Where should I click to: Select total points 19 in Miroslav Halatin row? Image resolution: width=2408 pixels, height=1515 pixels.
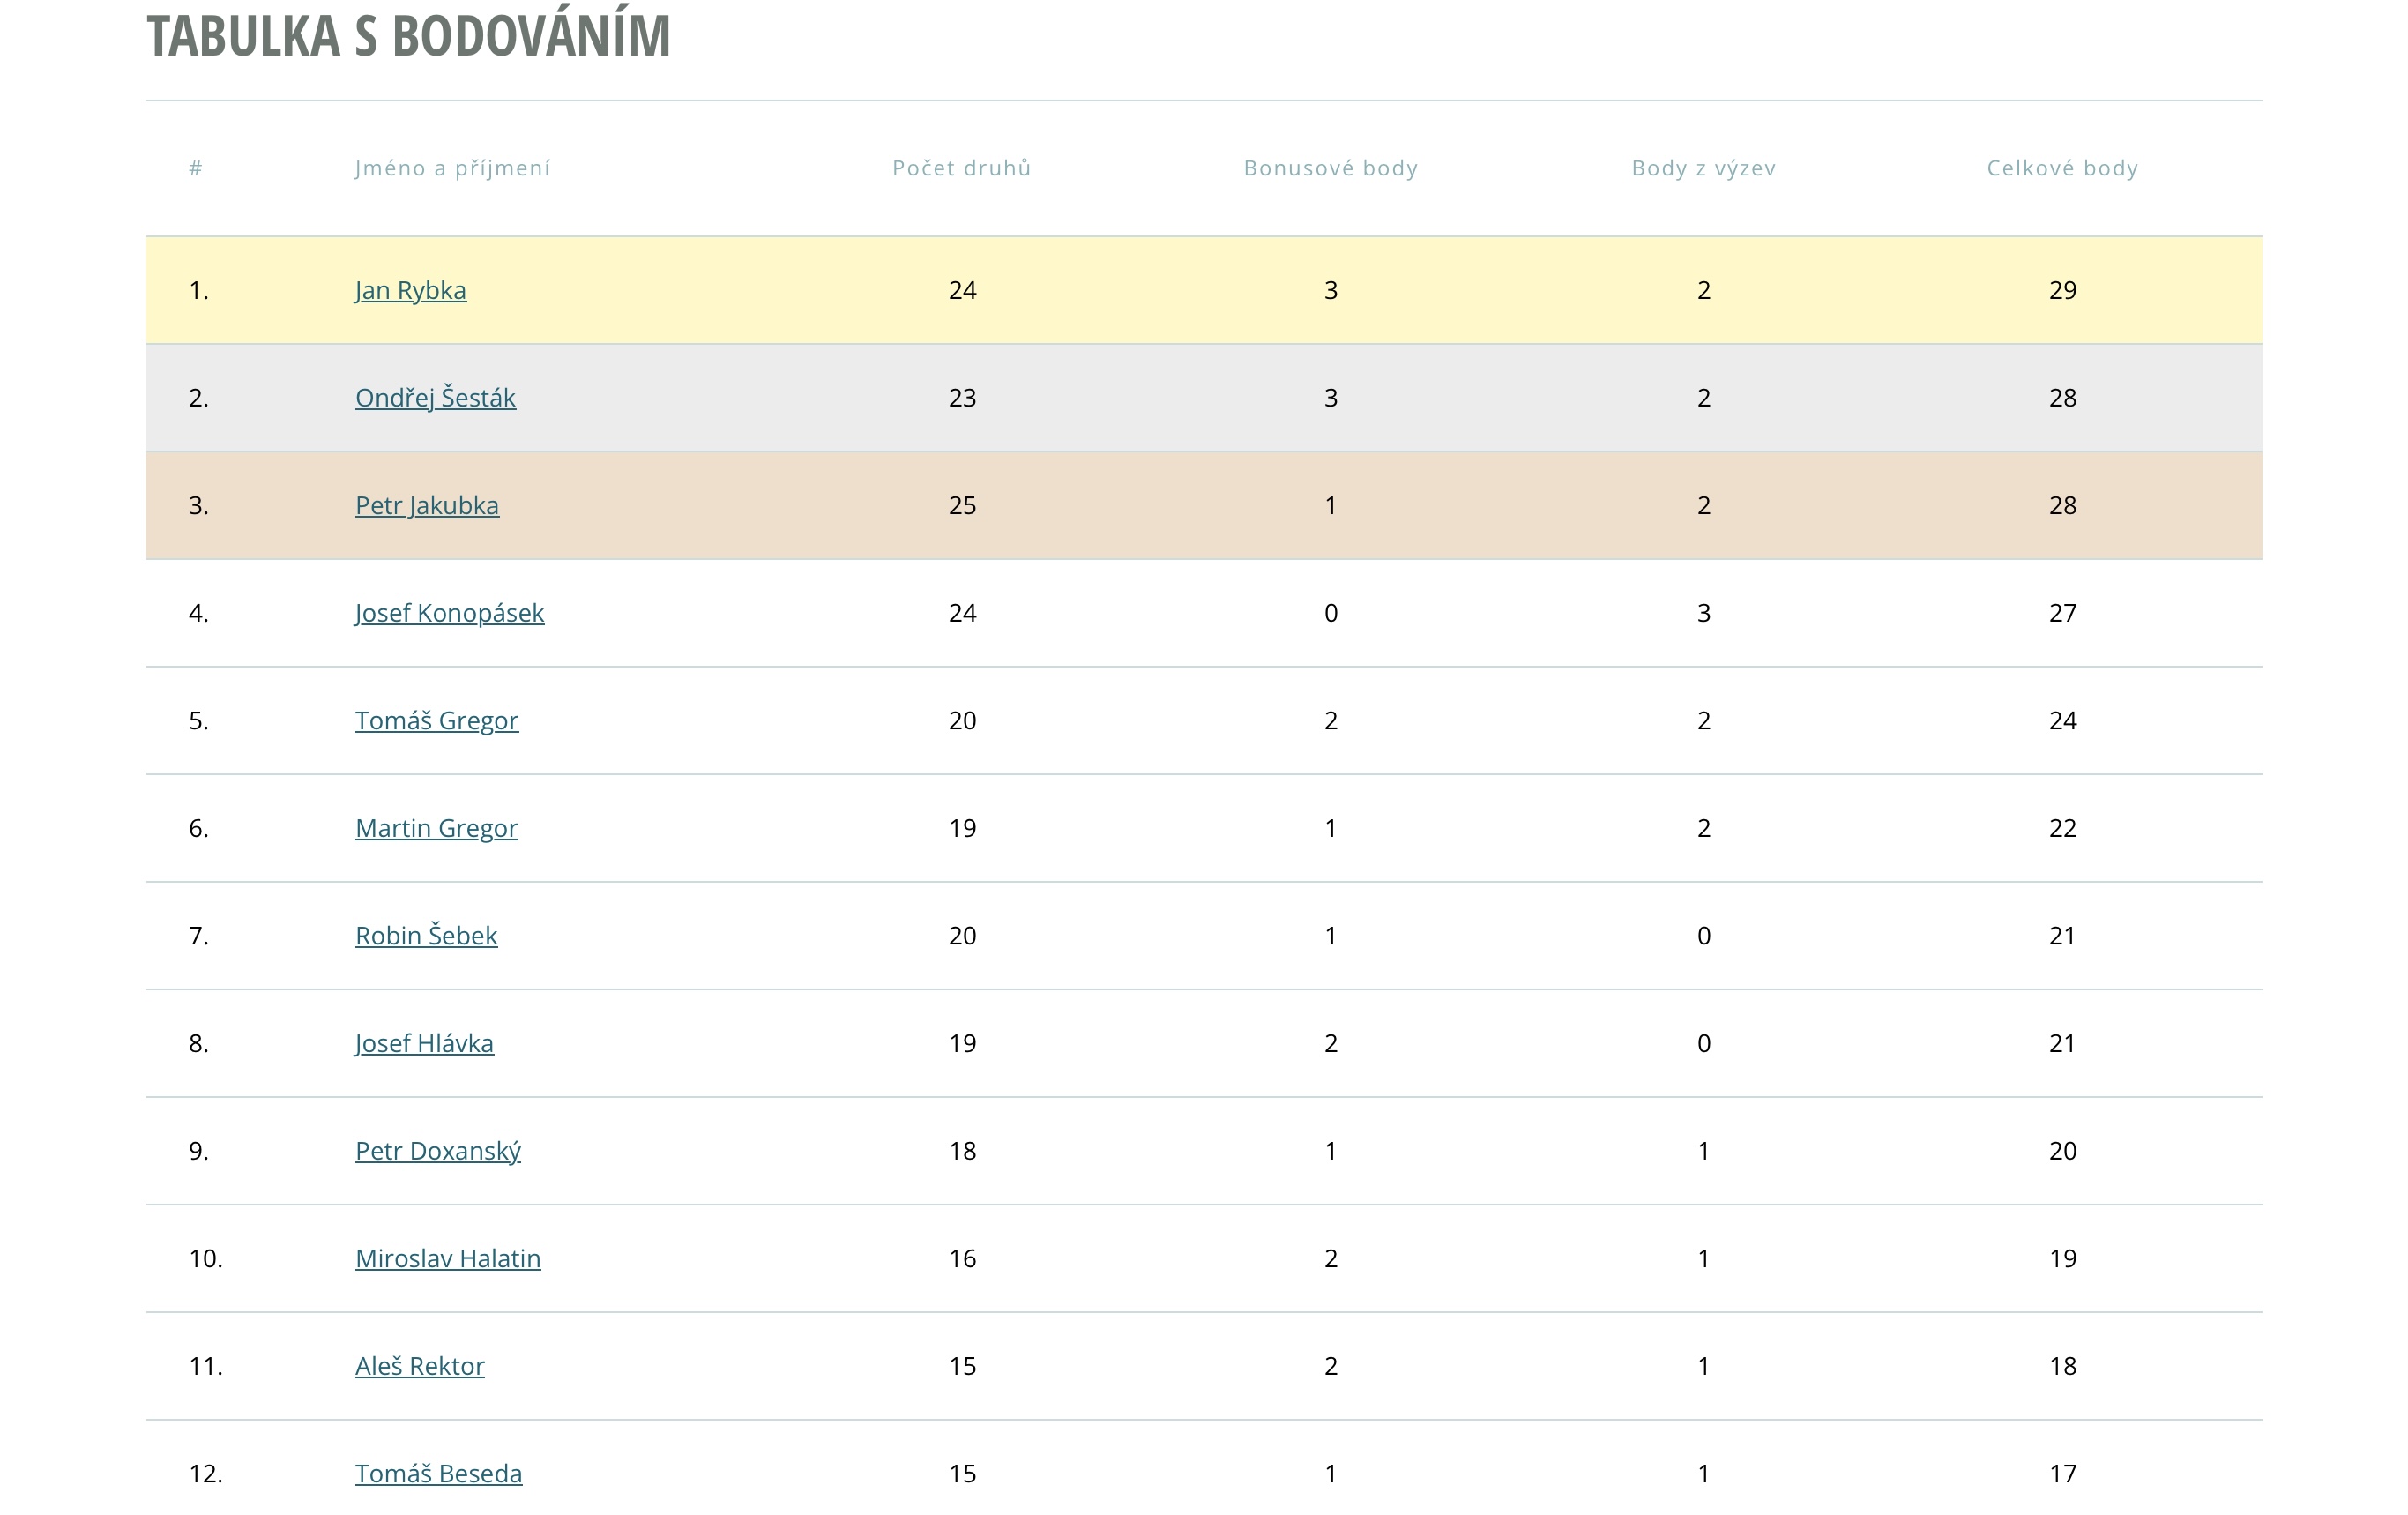2063,1258
